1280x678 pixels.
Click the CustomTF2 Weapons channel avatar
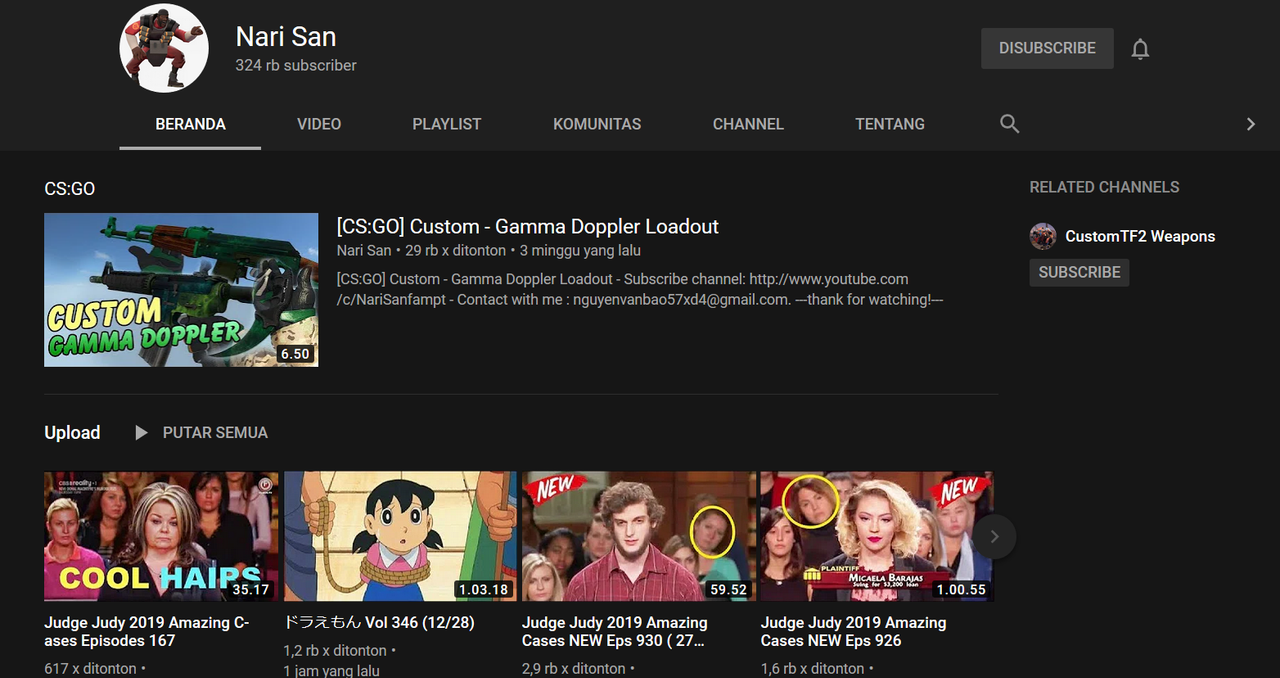1043,237
